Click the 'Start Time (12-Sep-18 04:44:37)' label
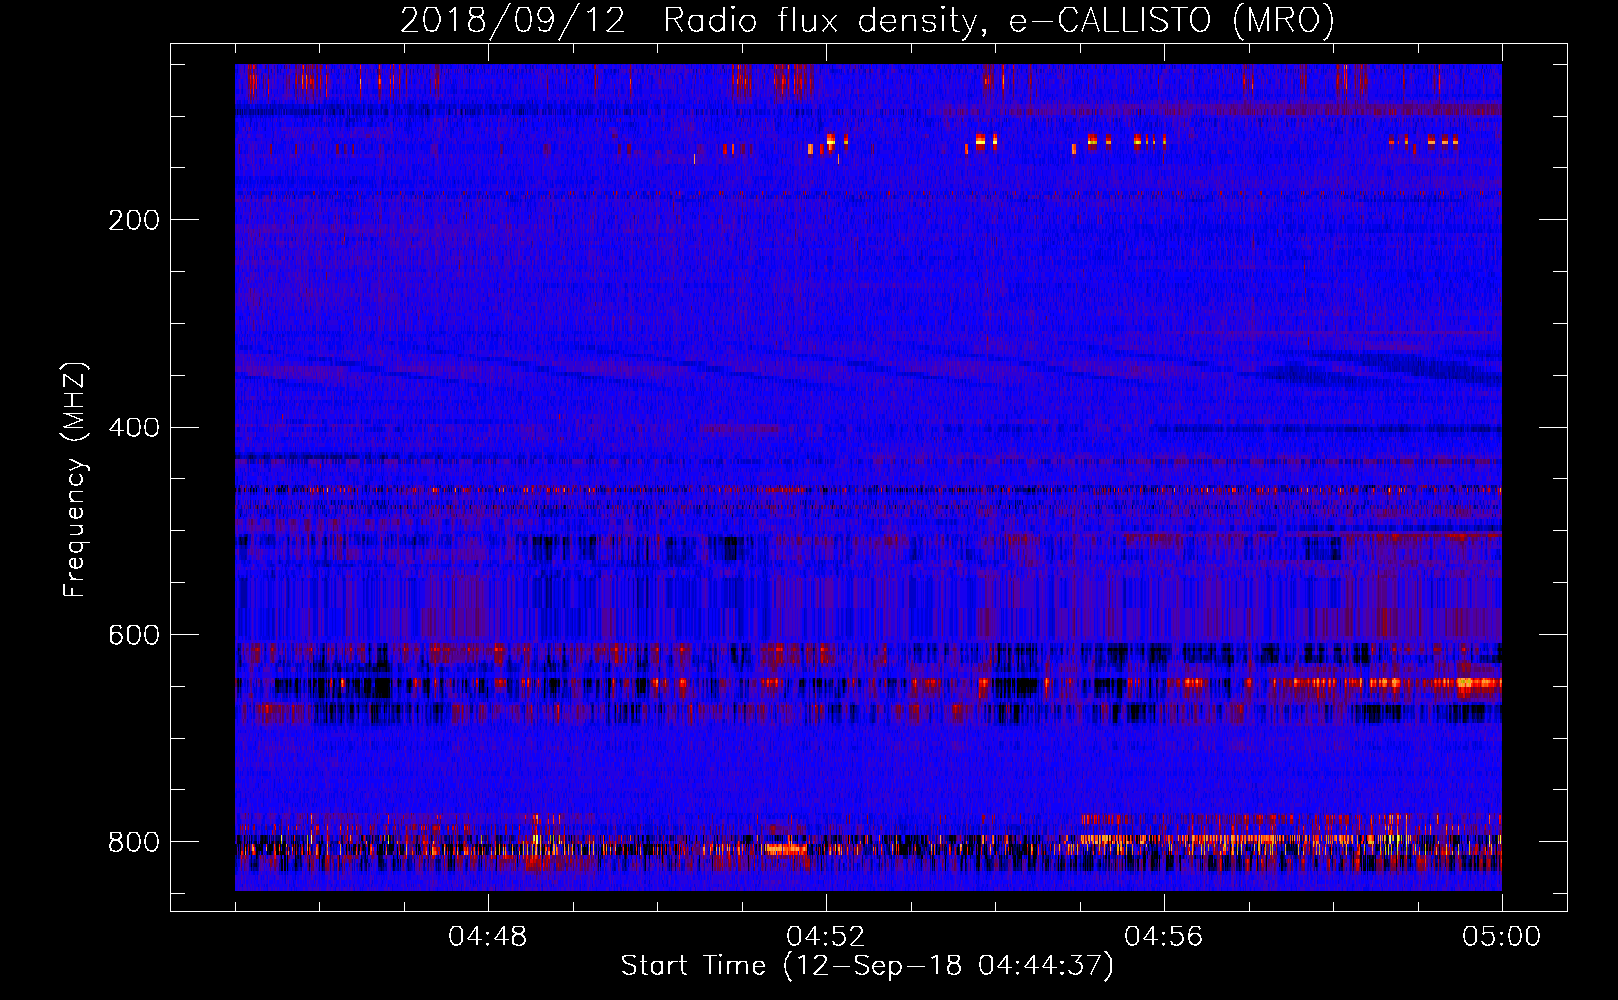The height and width of the screenshot is (1000, 1618). tap(867, 966)
